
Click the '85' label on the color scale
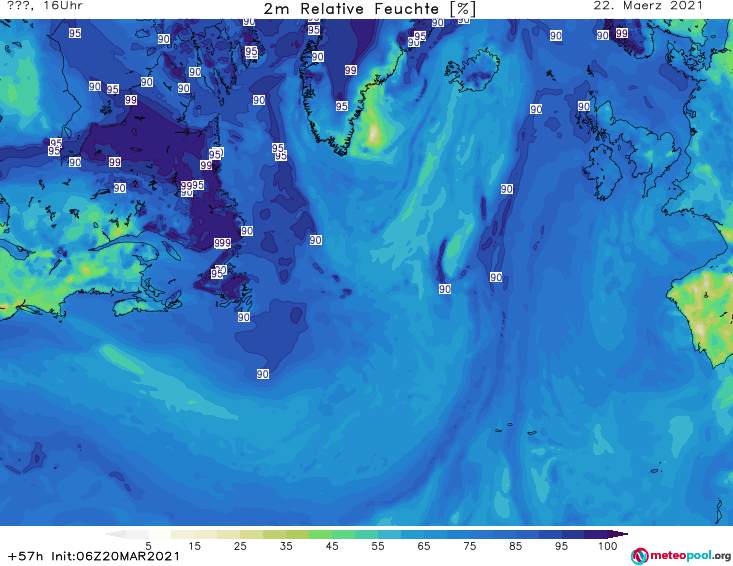(x=516, y=546)
